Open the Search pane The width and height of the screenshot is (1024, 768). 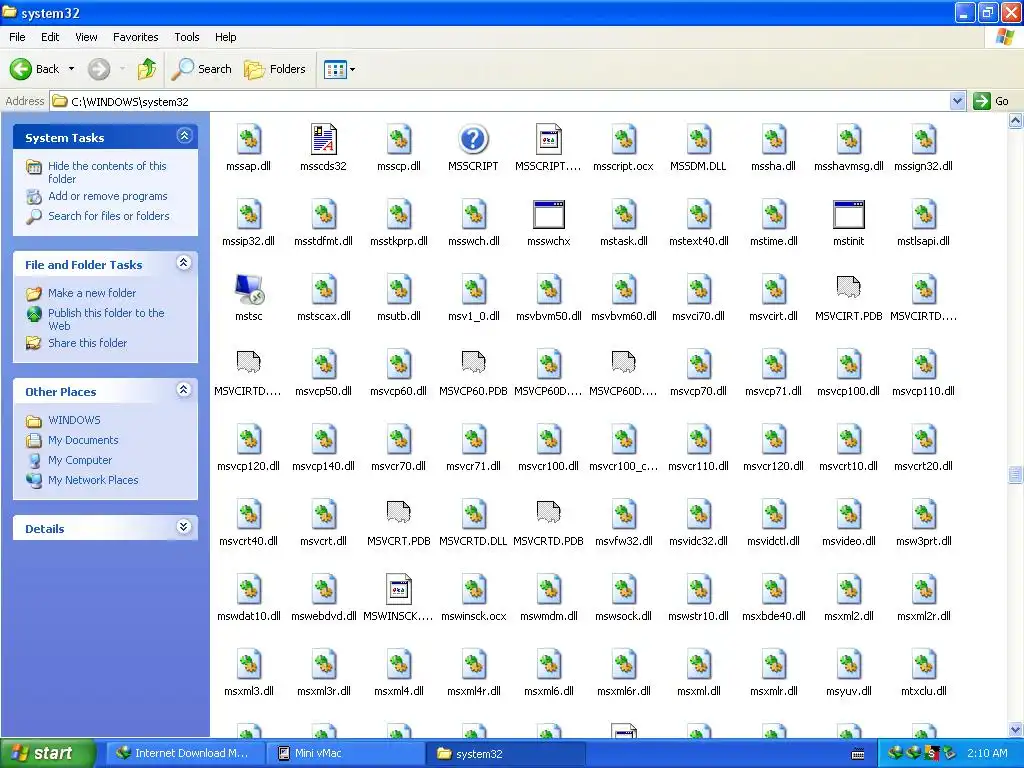202,69
